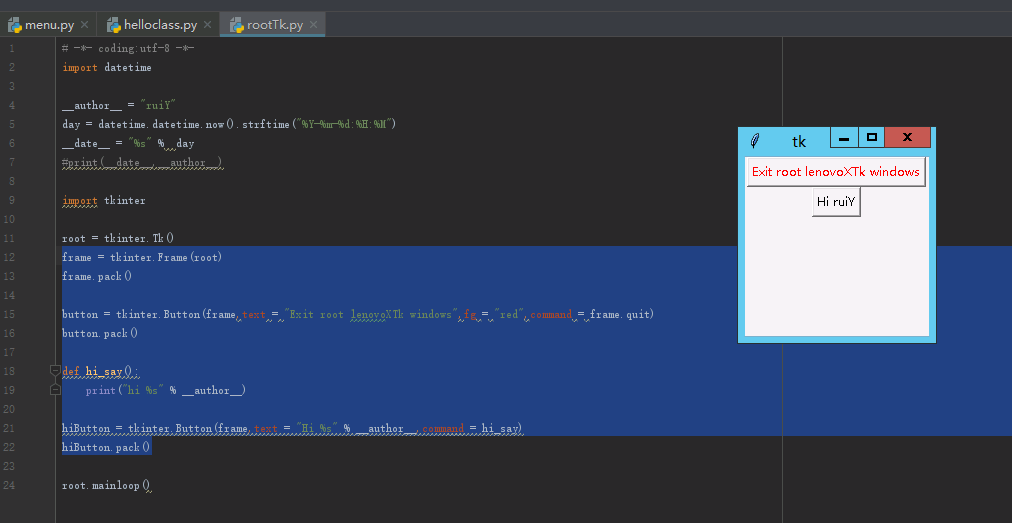Click 'frame.pack()' on line 13
This screenshot has height=523, width=1012.
pyautogui.click(x=97, y=276)
